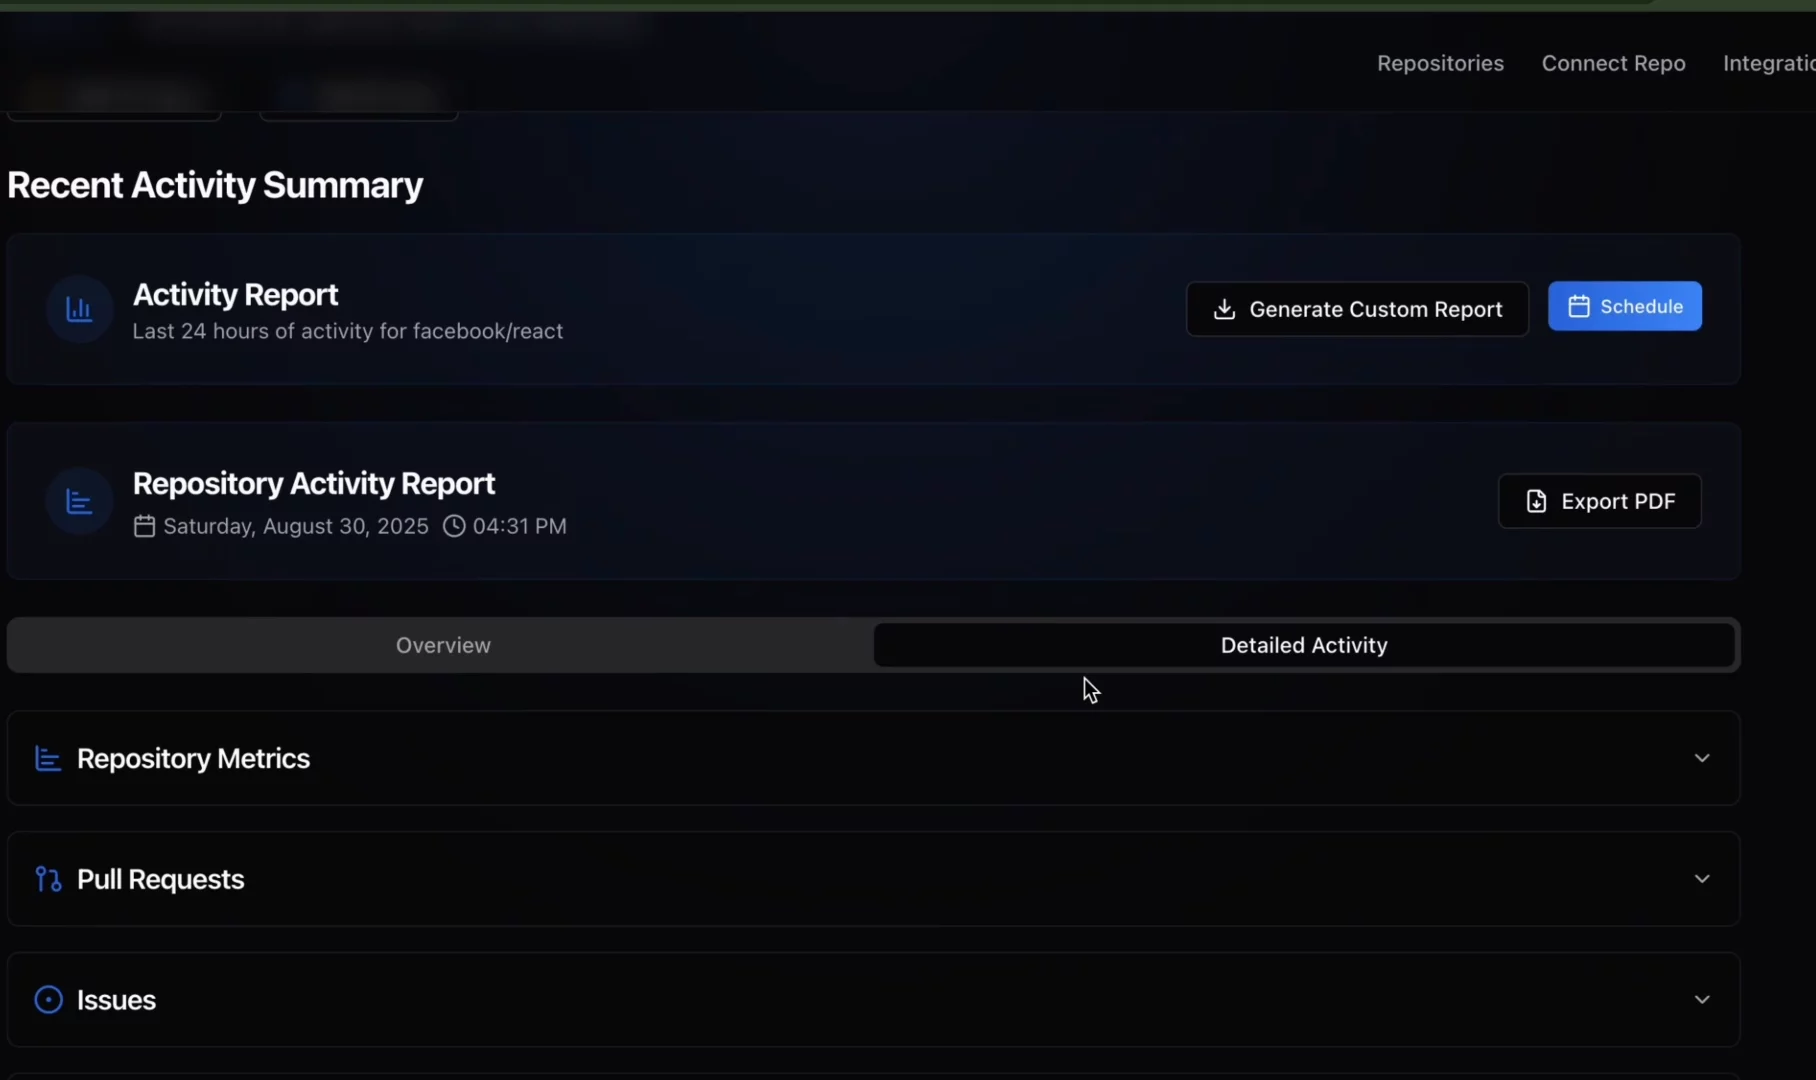Switch to the Overview tab
This screenshot has width=1816, height=1080.
click(442, 645)
